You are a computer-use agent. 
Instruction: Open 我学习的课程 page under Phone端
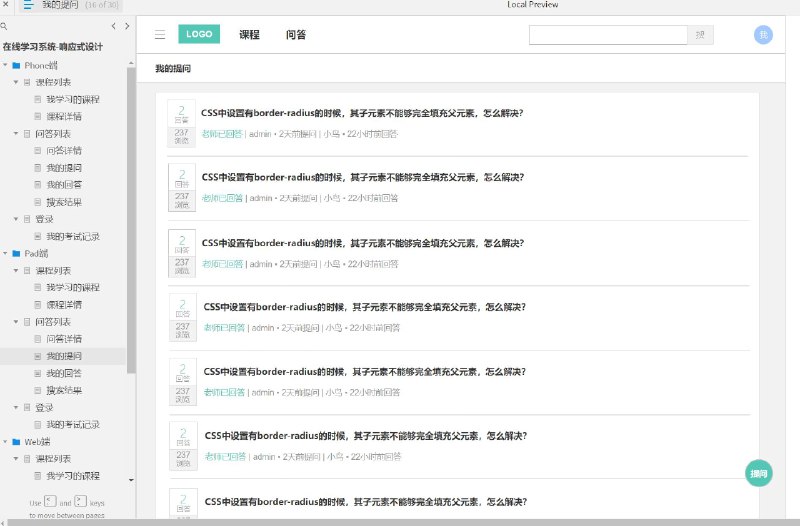tap(73, 99)
